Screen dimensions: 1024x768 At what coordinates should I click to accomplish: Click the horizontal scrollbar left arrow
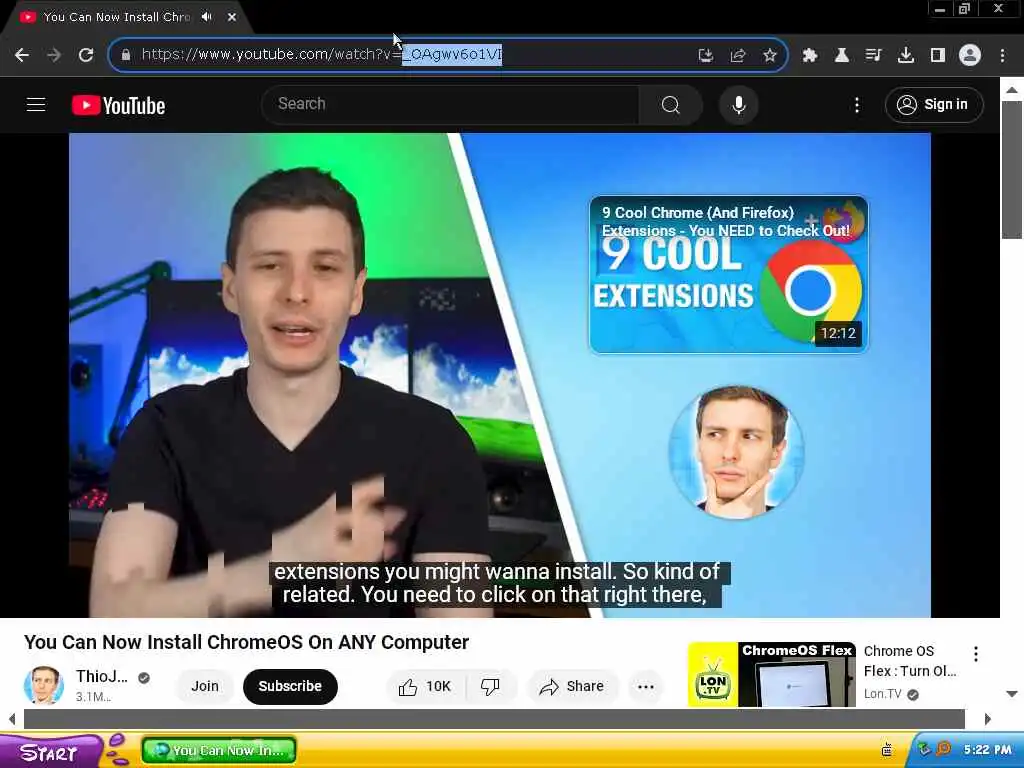tap(12, 719)
